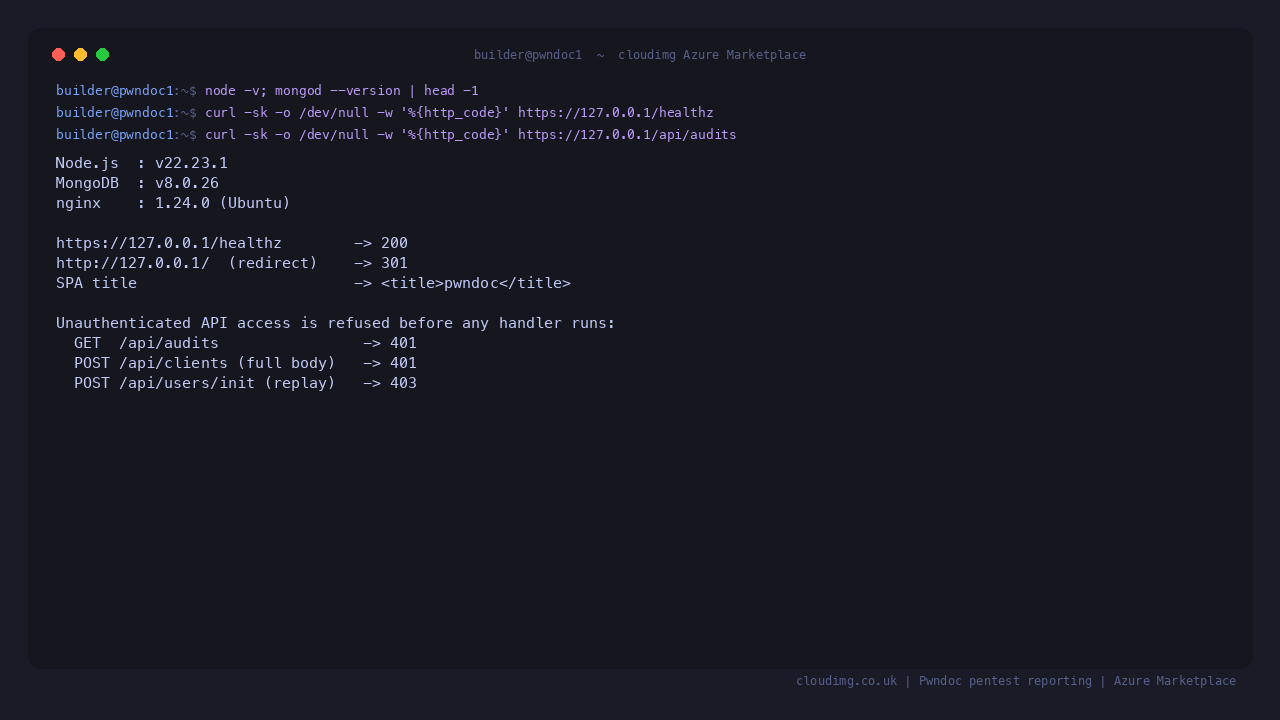Click the 'POST /api/users/init (replay)' line
The height and width of the screenshot is (720, 1280).
[245, 383]
